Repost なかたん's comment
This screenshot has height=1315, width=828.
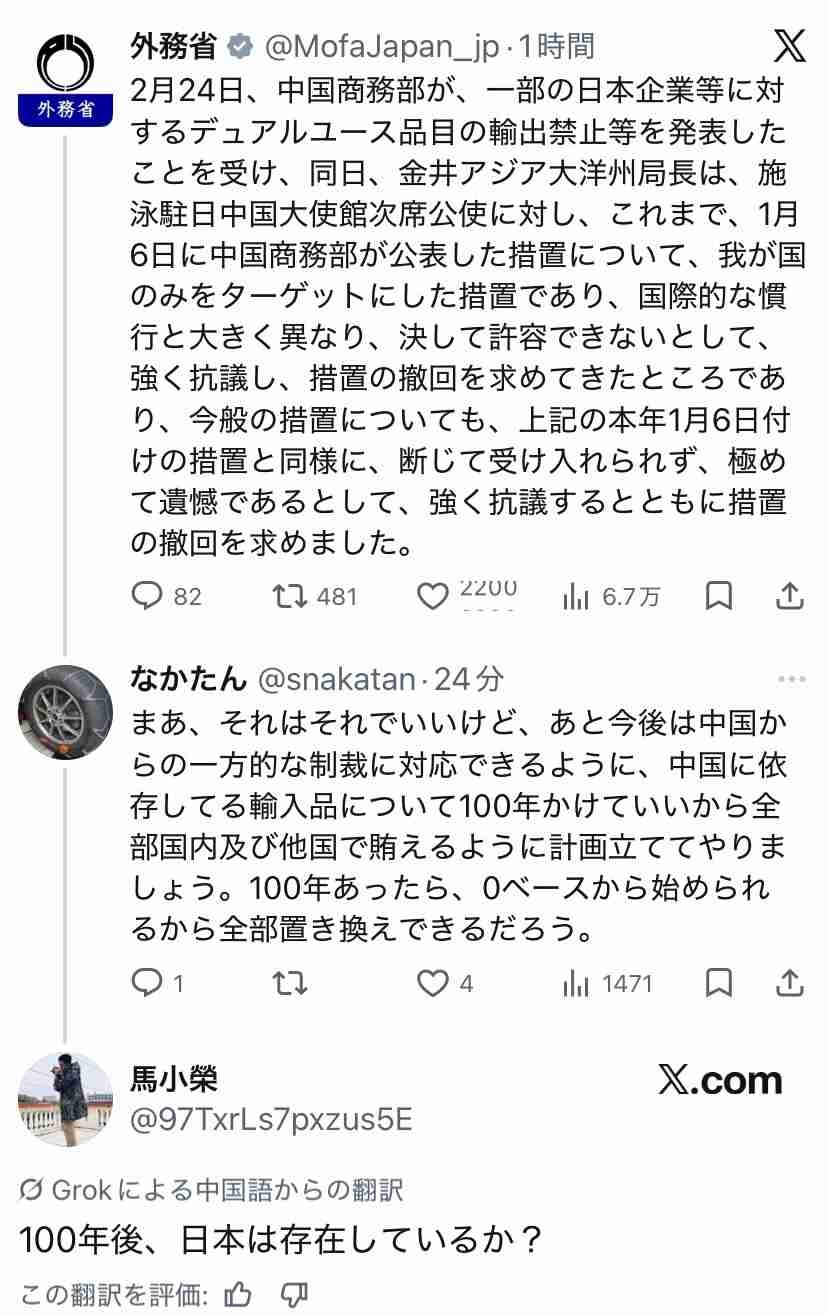click(290, 983)
